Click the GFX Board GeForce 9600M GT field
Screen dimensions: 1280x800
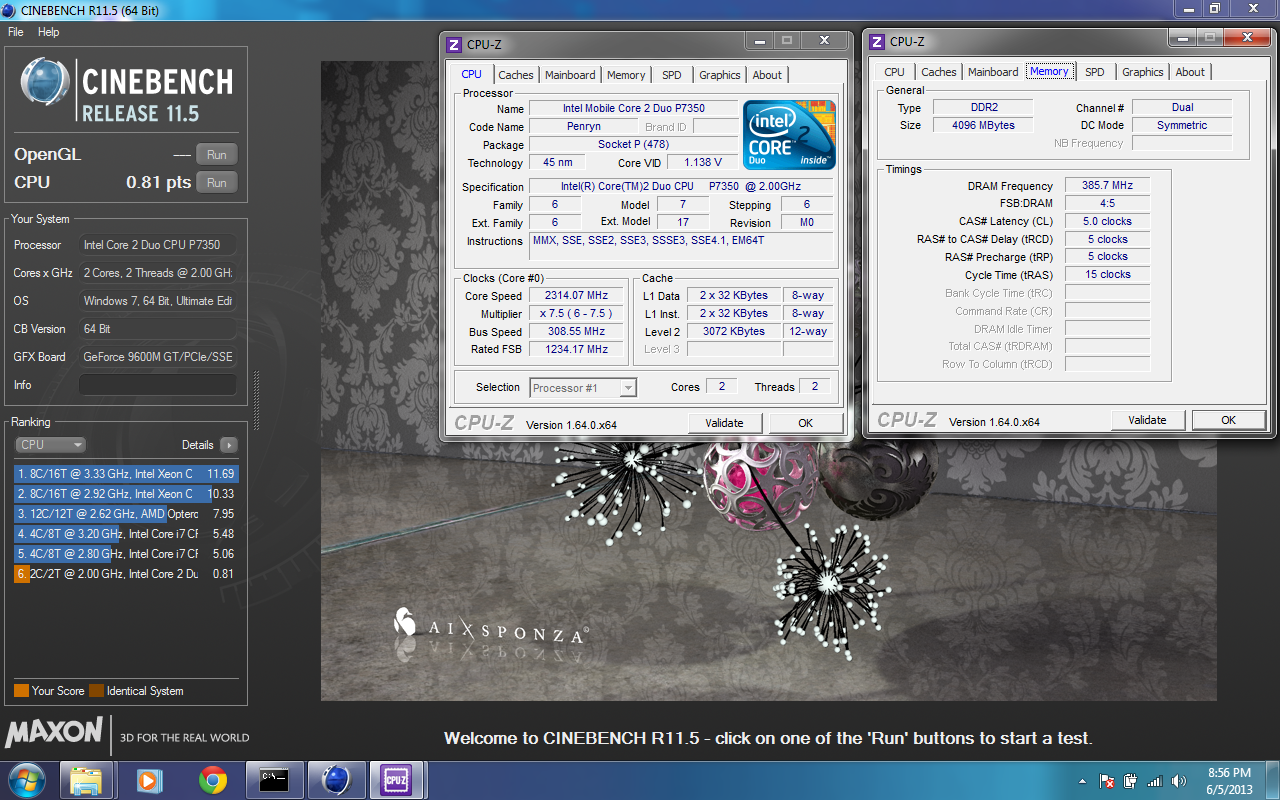[157, 357]
